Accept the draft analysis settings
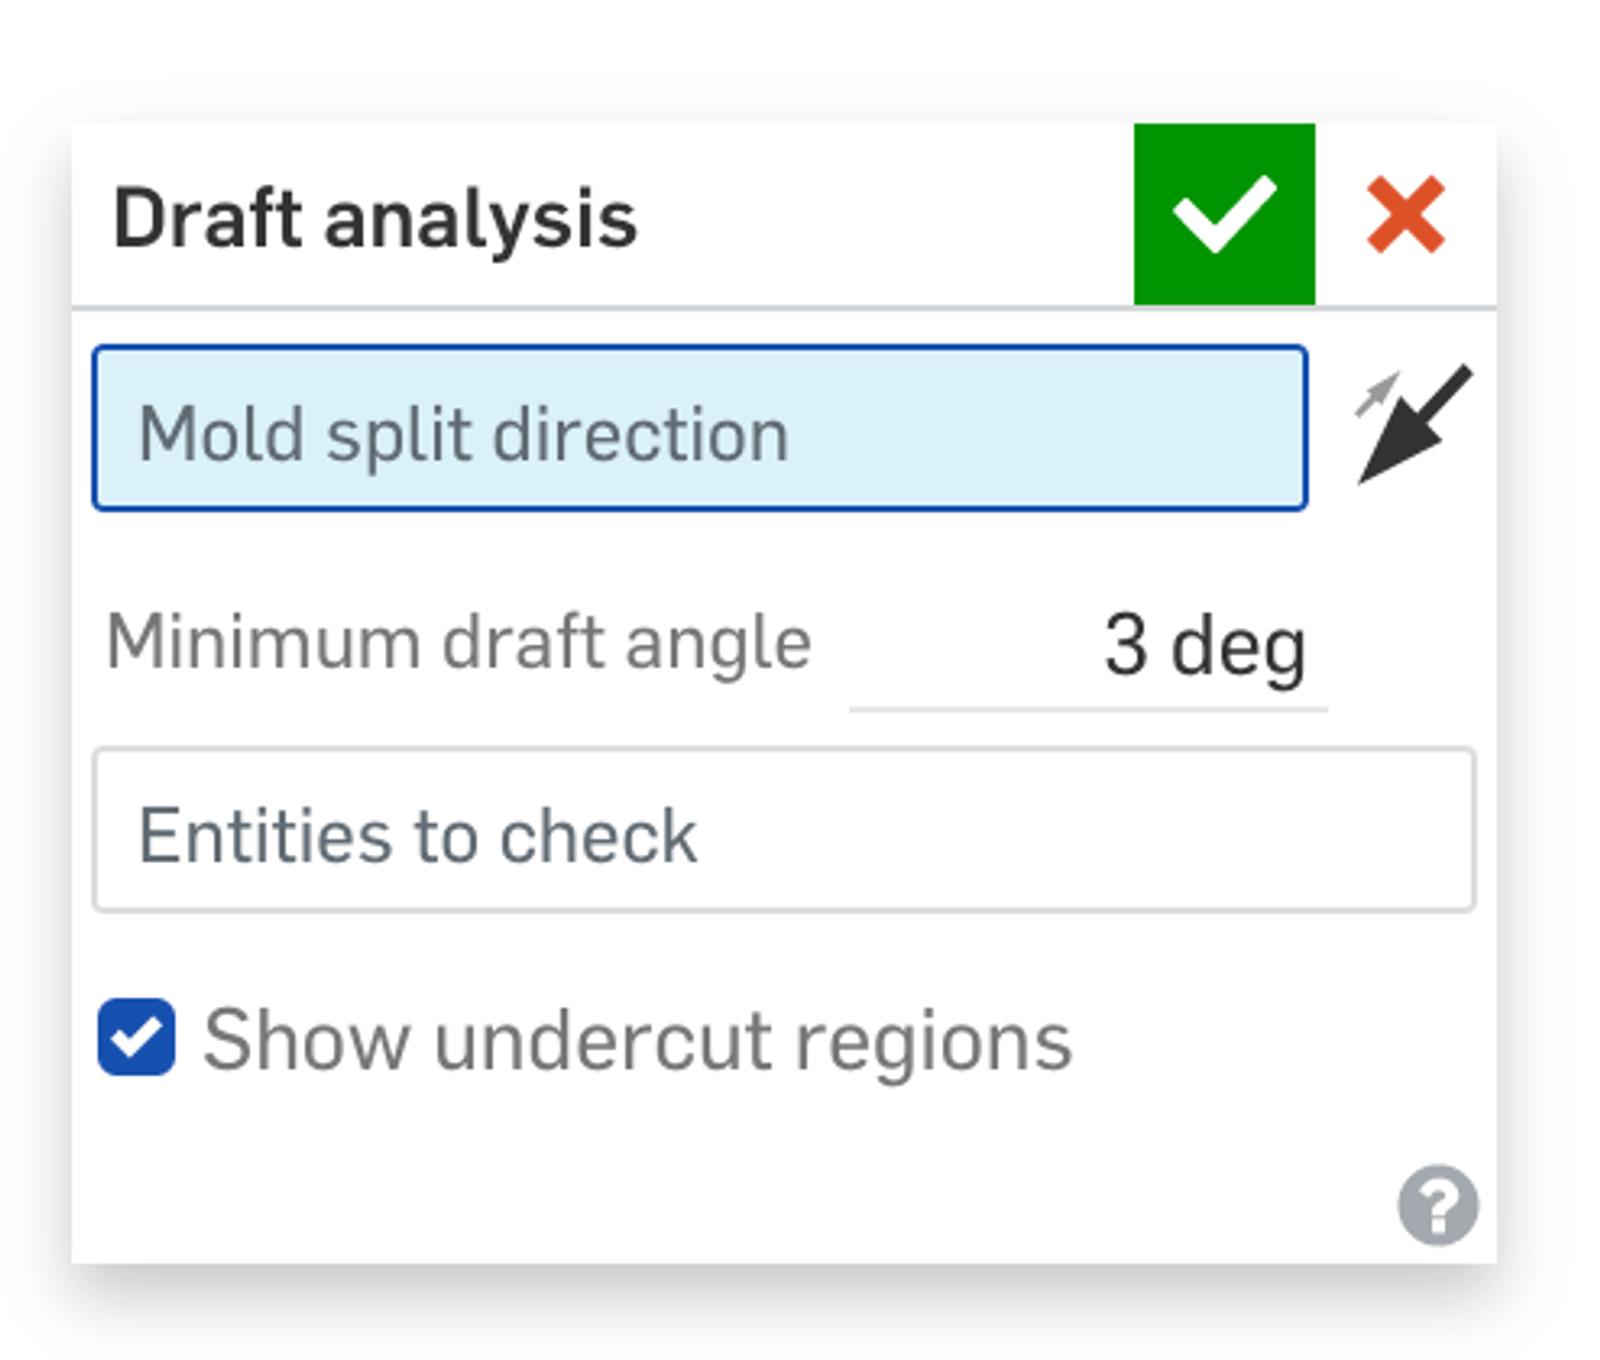 coord(1223,214)
